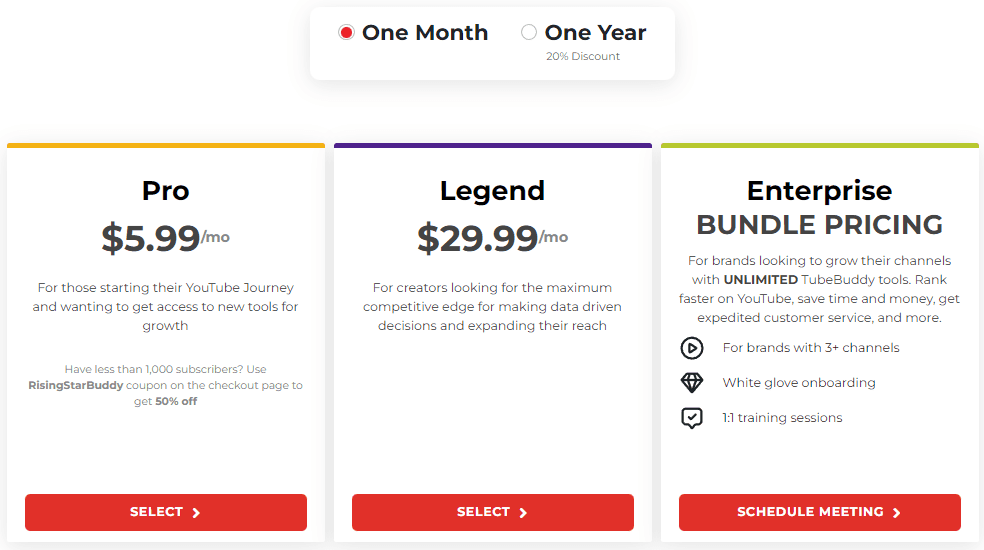984x550 pixels.
Task: Click the 20% Discount label
Action: coord(582,57)
